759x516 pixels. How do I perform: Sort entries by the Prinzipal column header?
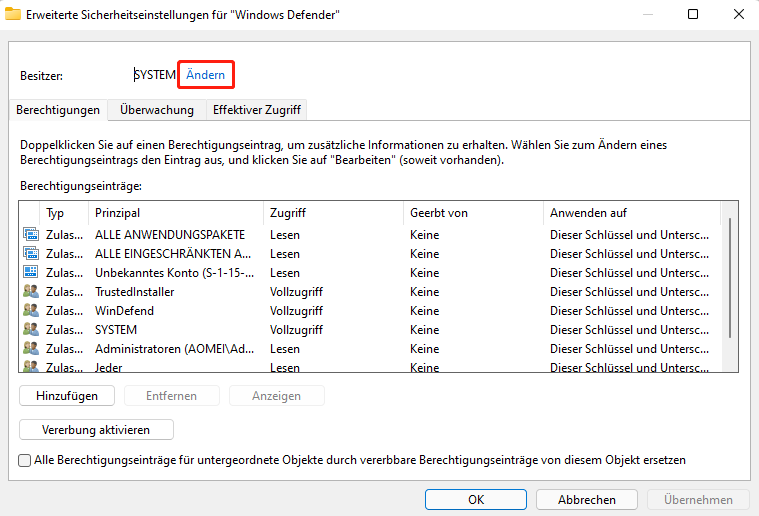176,213
